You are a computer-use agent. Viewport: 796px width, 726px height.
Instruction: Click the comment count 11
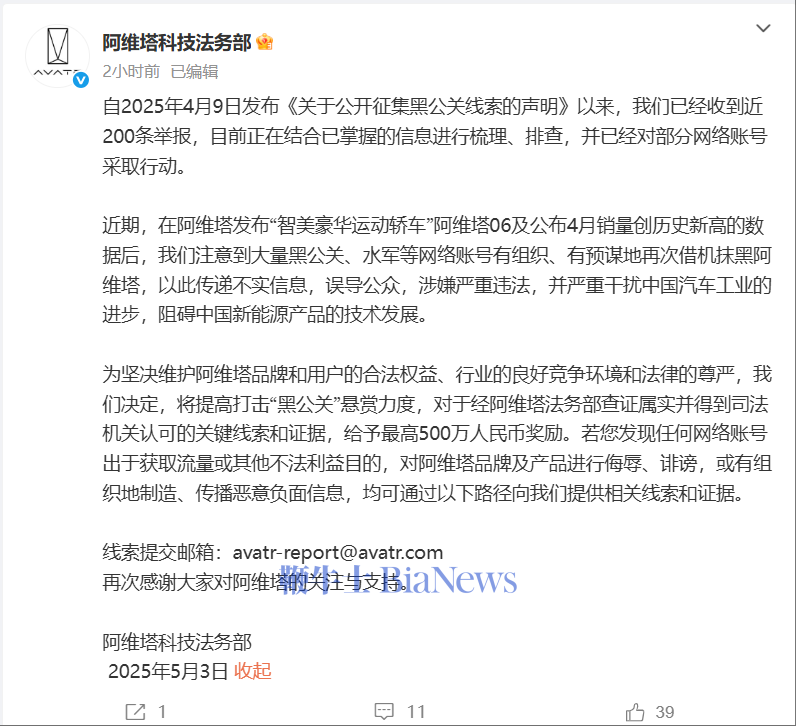[x=416, y=712]
